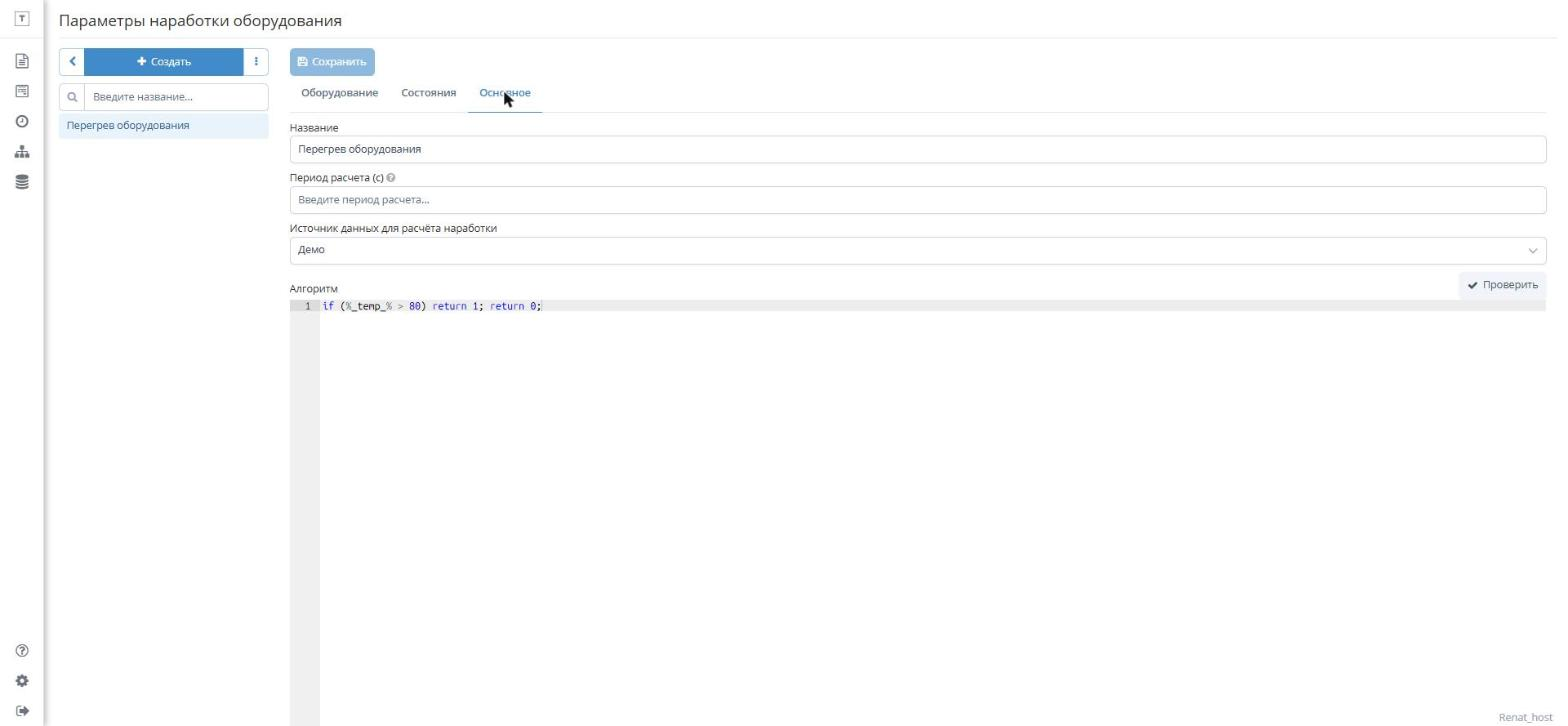This screenshot has width=1568, height=726.
Task: Open the calculator panel icon in sidebar
Action: pyautogui.click(x=22, y=91)
